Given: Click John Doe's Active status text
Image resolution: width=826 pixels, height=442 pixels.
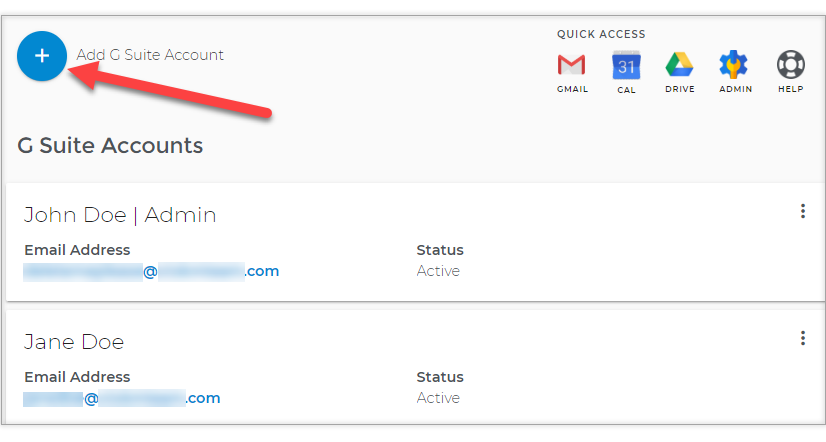Looking at the screenshot, I should tap(438, 271).
